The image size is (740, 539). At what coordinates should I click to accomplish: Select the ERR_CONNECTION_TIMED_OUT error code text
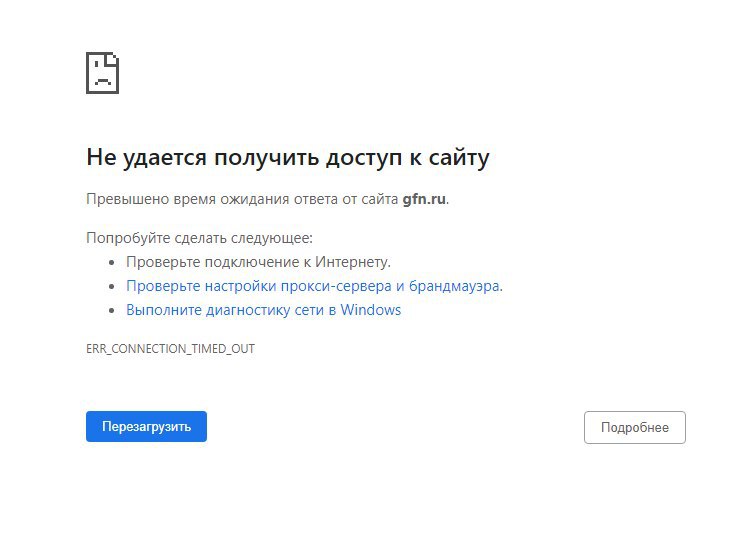click(x=170, y=349)
